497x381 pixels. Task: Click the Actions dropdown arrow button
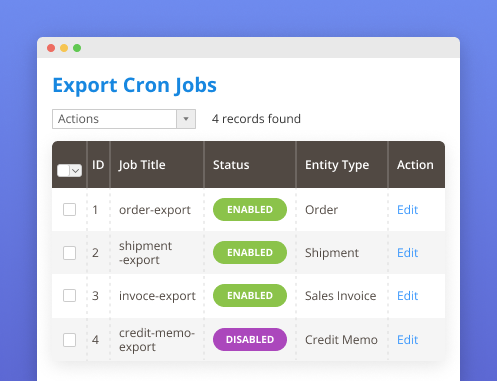pos(186,119)
